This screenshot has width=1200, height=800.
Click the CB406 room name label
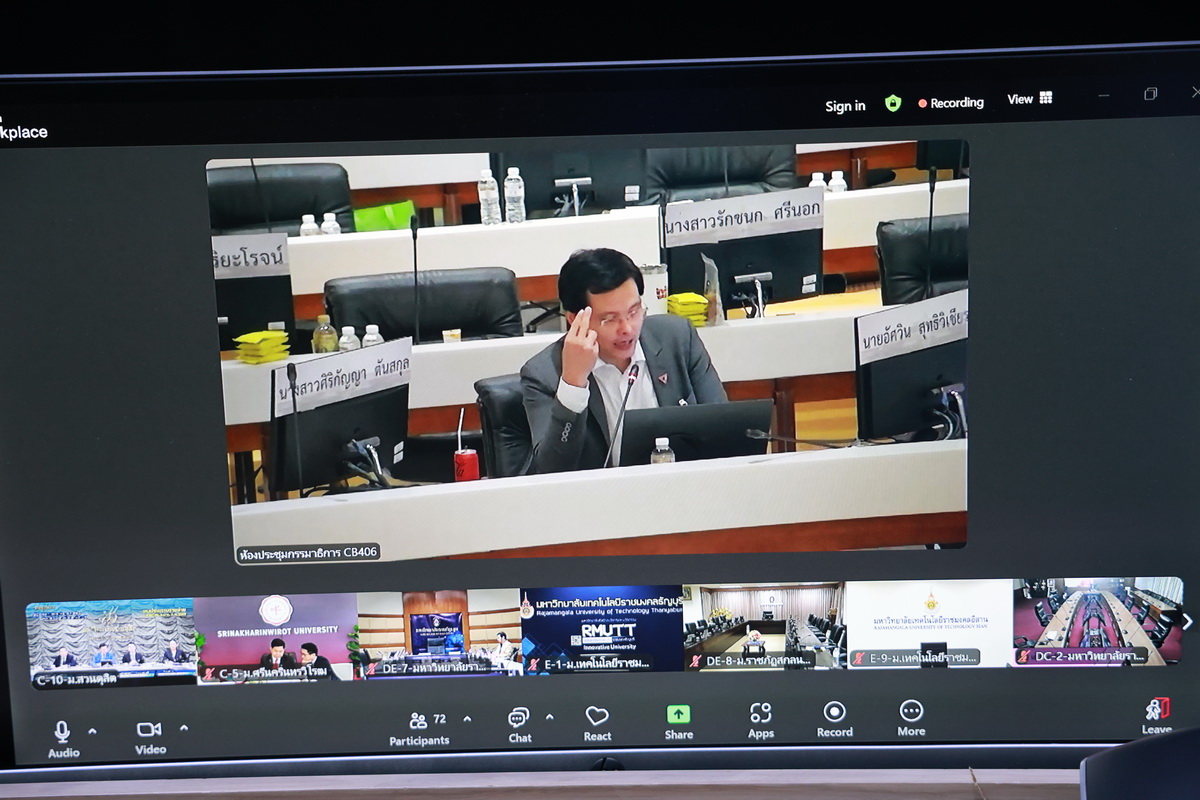pyautogui.click(x=309, y=553)
